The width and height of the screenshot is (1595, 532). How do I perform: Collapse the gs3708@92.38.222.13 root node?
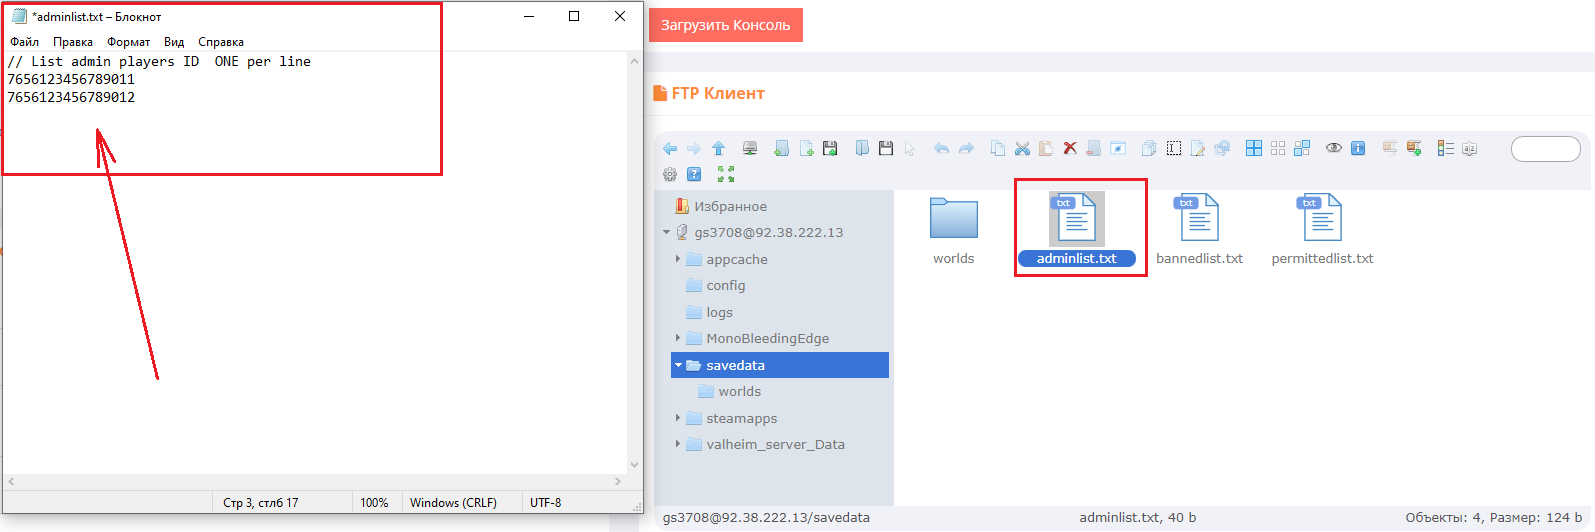(x=666, y=232)
